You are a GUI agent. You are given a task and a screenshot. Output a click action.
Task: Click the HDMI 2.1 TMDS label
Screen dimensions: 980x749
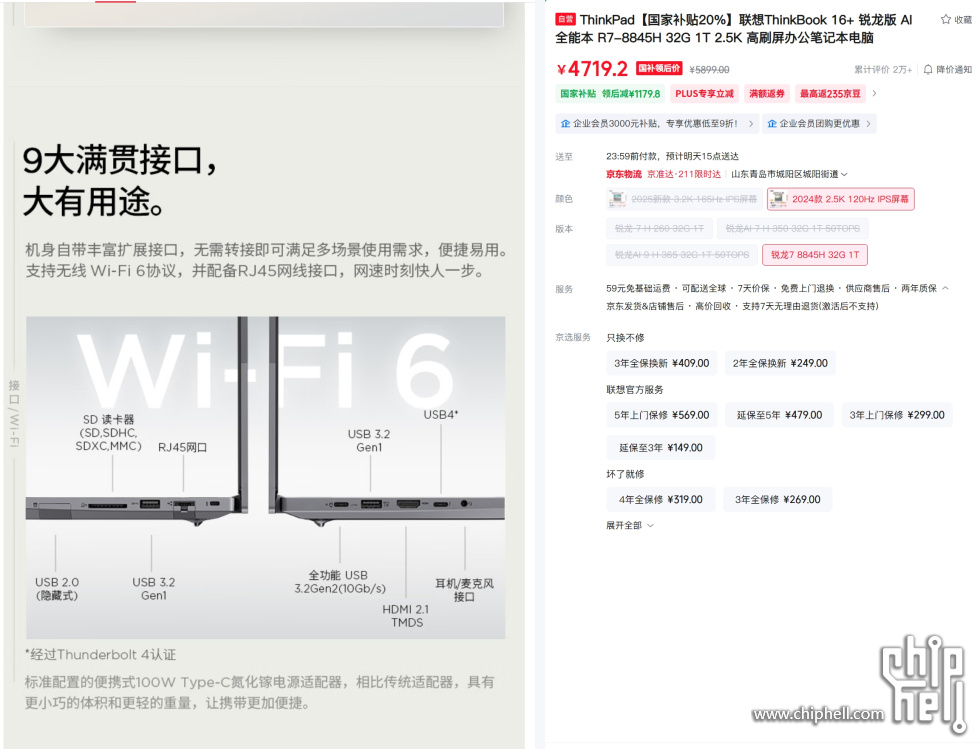point(406,616)
